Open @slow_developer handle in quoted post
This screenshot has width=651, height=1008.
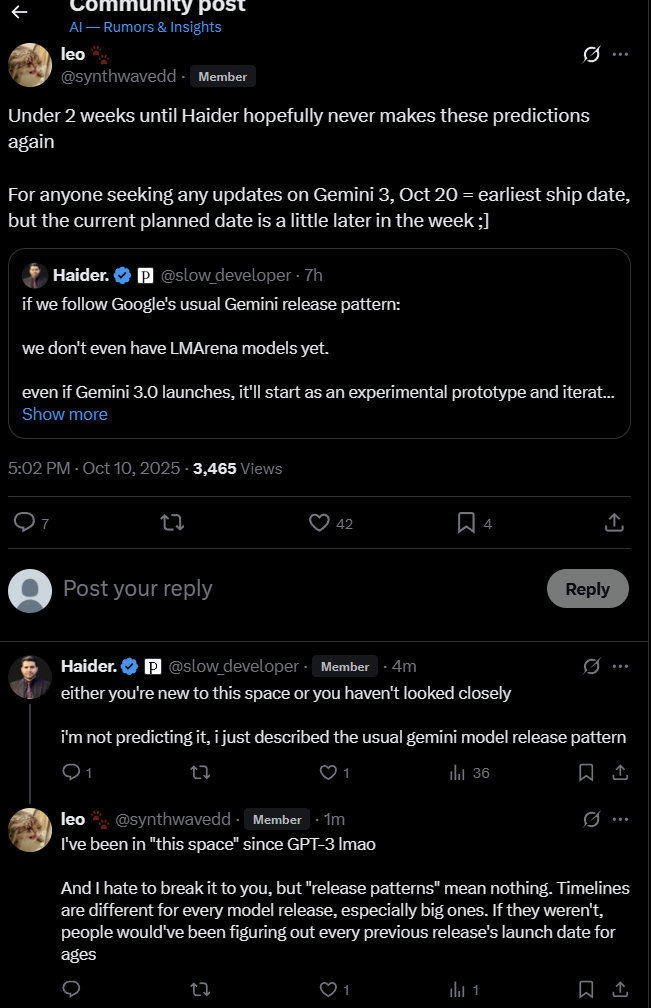coord(228,275)
